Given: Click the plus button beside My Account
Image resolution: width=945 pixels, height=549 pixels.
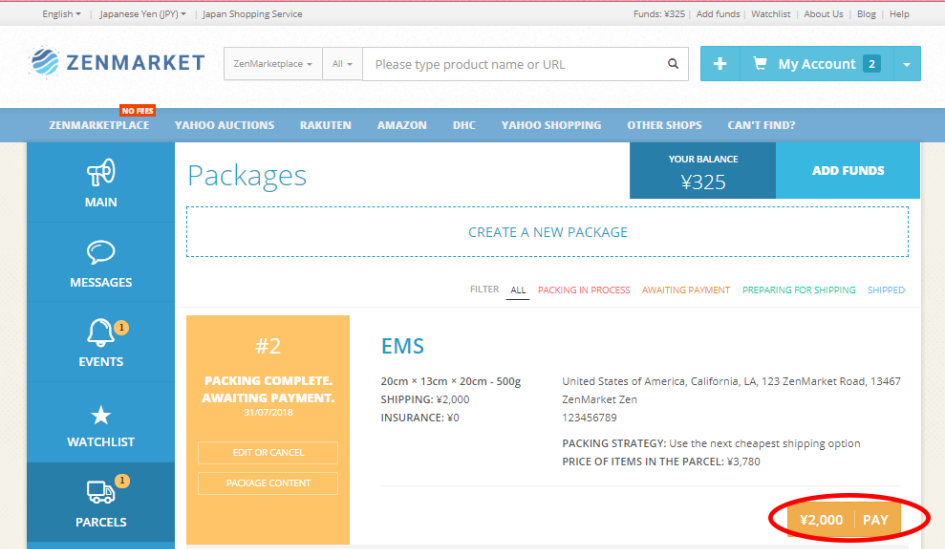Looking at the screenshot, I should tap(719, 64).
